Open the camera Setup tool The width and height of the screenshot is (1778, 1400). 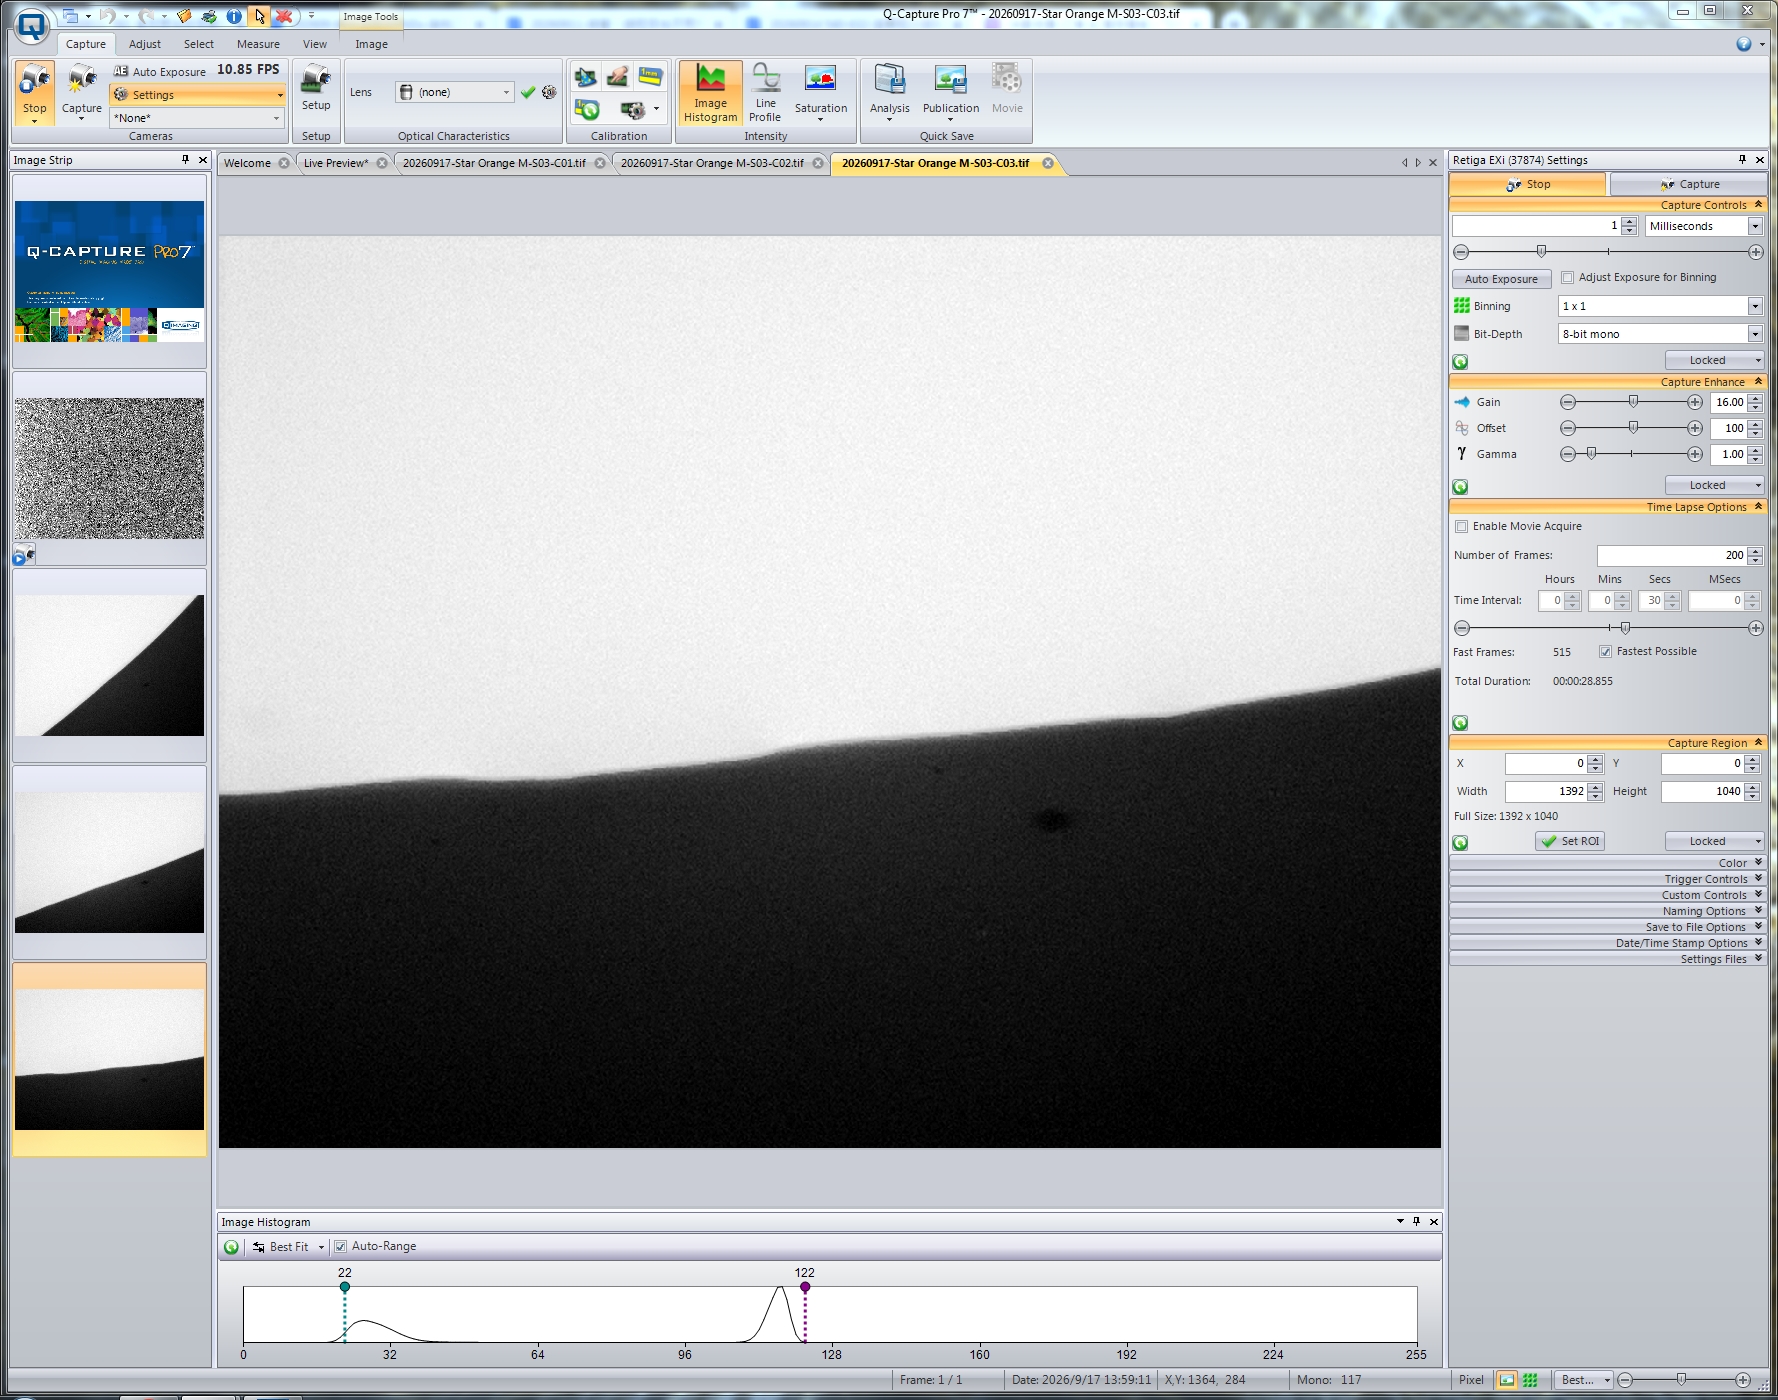coord(316,87)
